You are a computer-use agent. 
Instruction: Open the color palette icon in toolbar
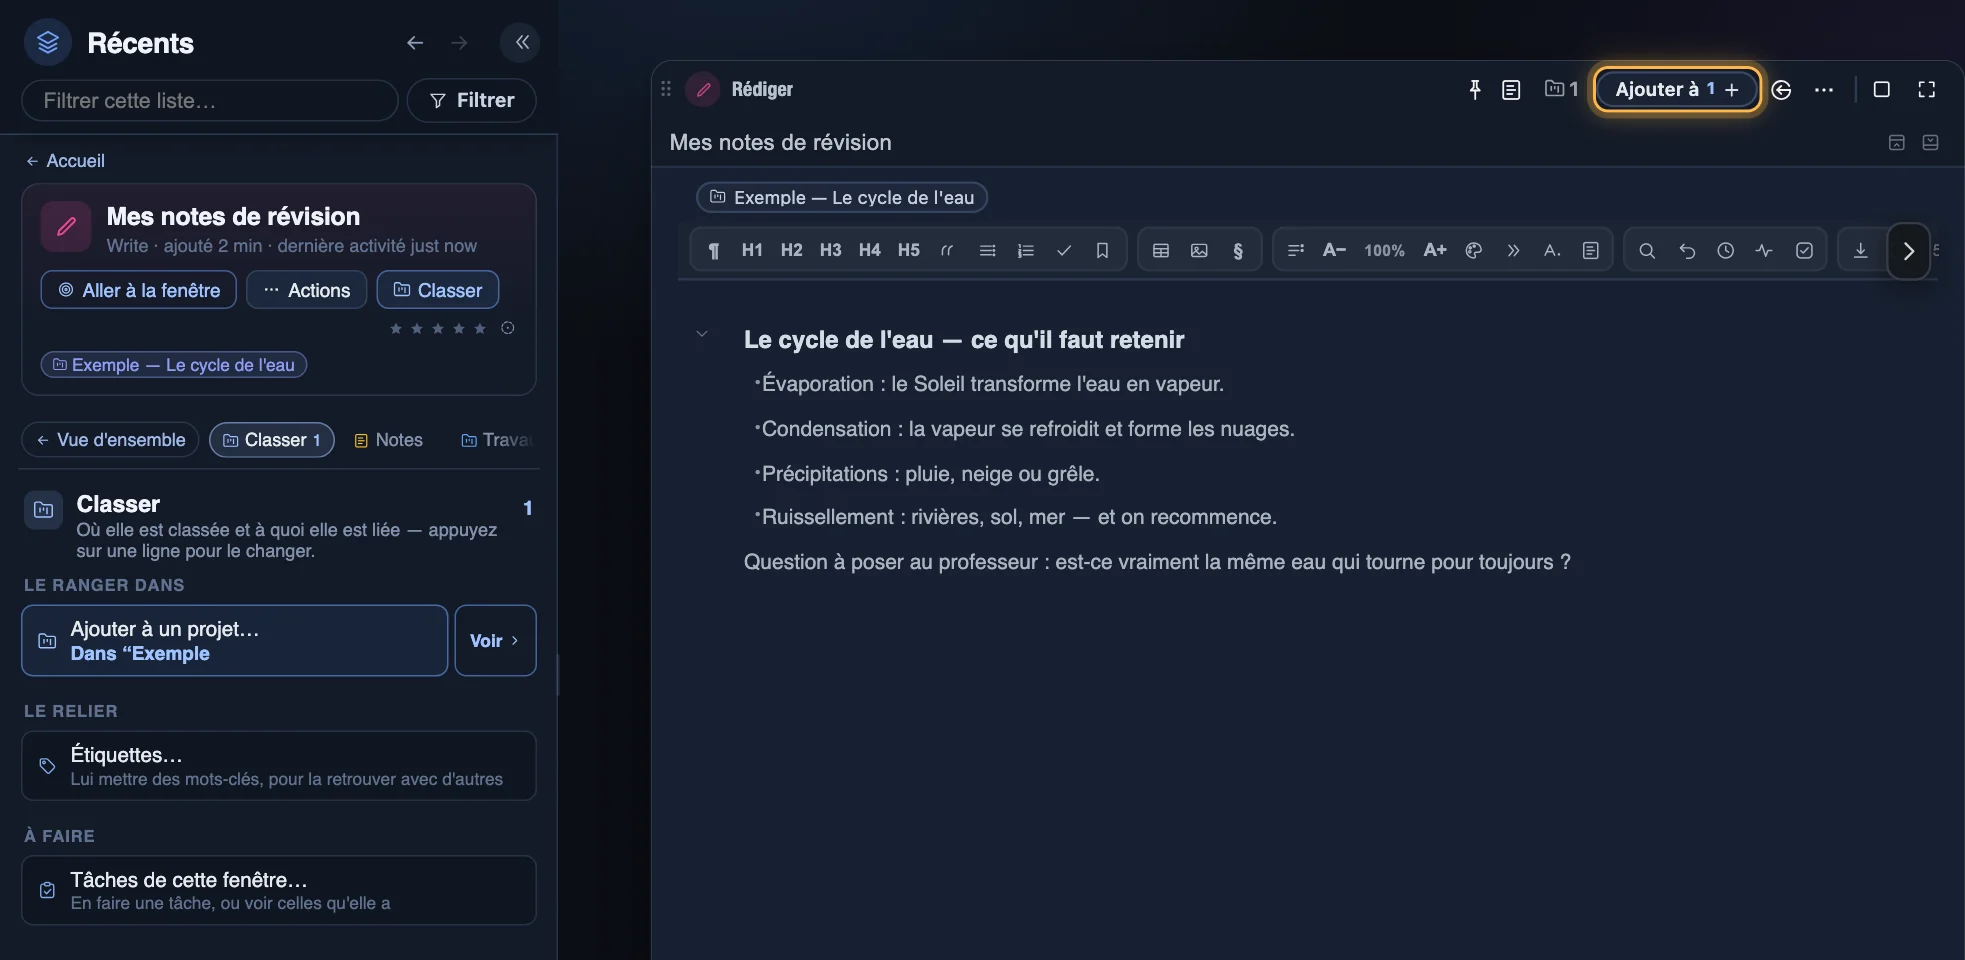(x=1473, y=250)
